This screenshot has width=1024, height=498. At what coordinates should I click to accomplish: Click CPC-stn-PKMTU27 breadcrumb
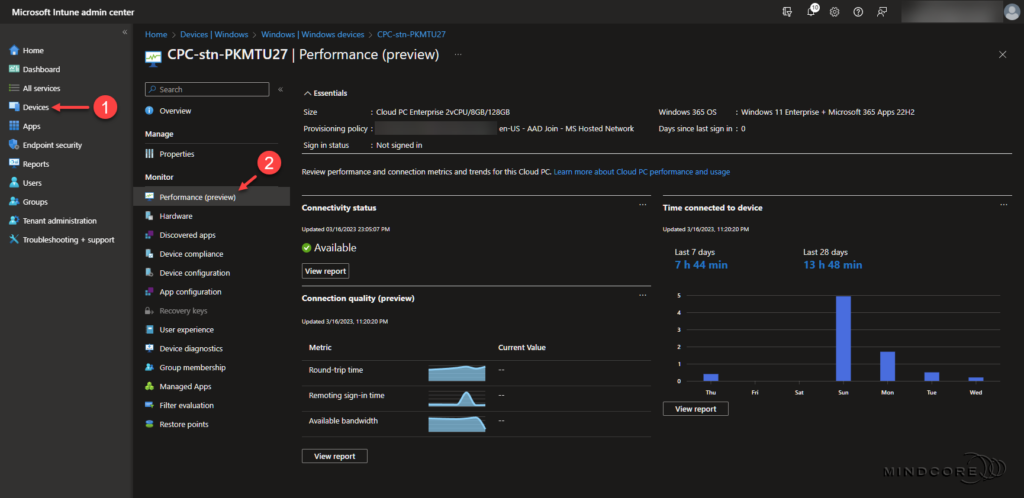coord(411,34)
